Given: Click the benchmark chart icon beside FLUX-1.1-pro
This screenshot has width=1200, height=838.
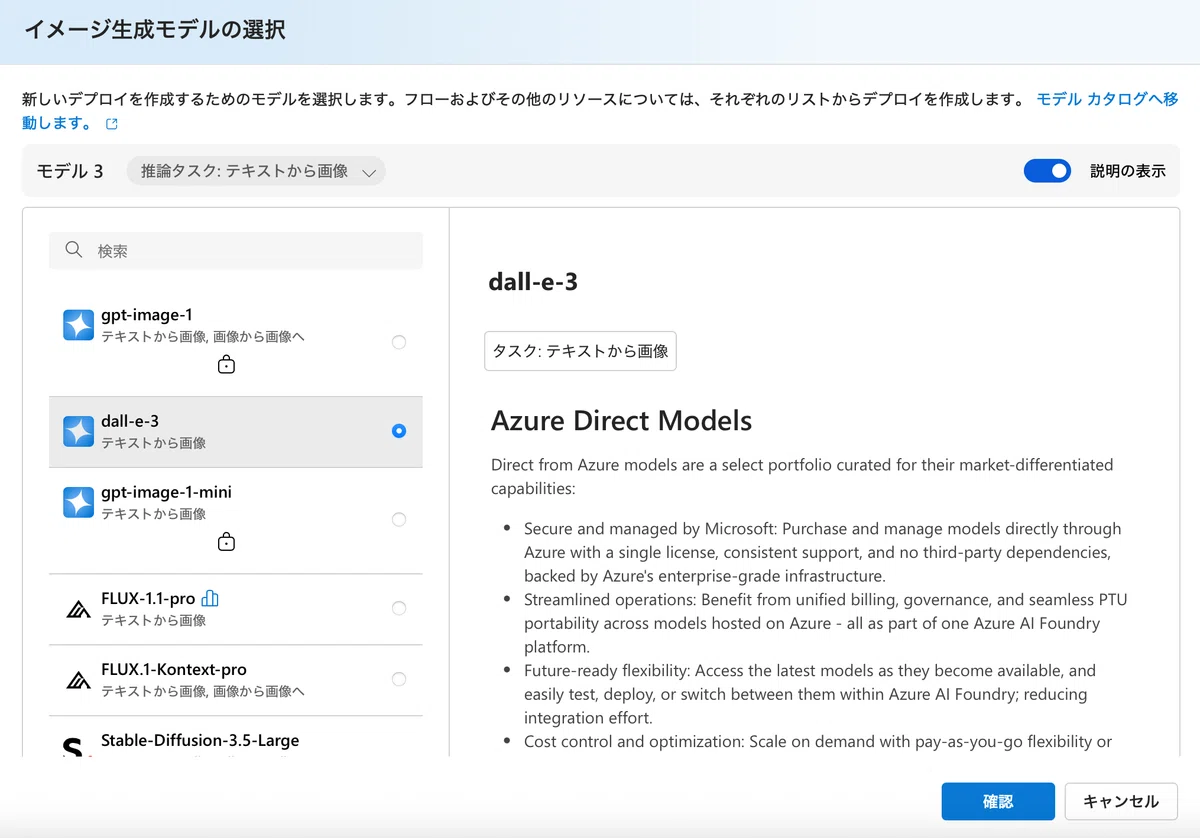Looking at the screenshot, I should pyautogui.click(x=210, y=598).
